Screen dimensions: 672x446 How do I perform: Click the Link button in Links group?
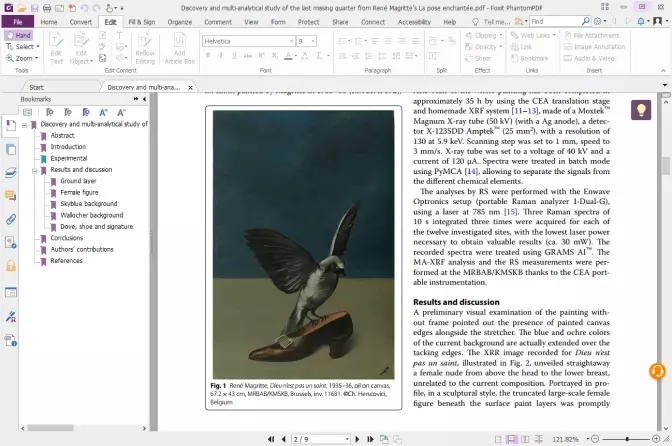(522, 47)
